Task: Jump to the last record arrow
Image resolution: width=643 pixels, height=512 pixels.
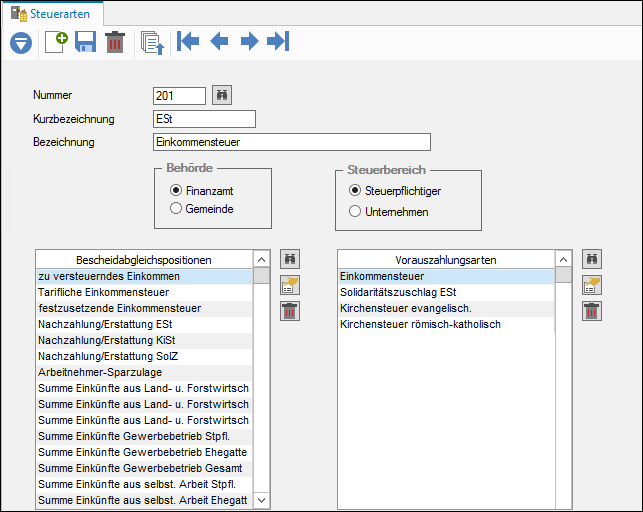Action: [x=278, y=41]
